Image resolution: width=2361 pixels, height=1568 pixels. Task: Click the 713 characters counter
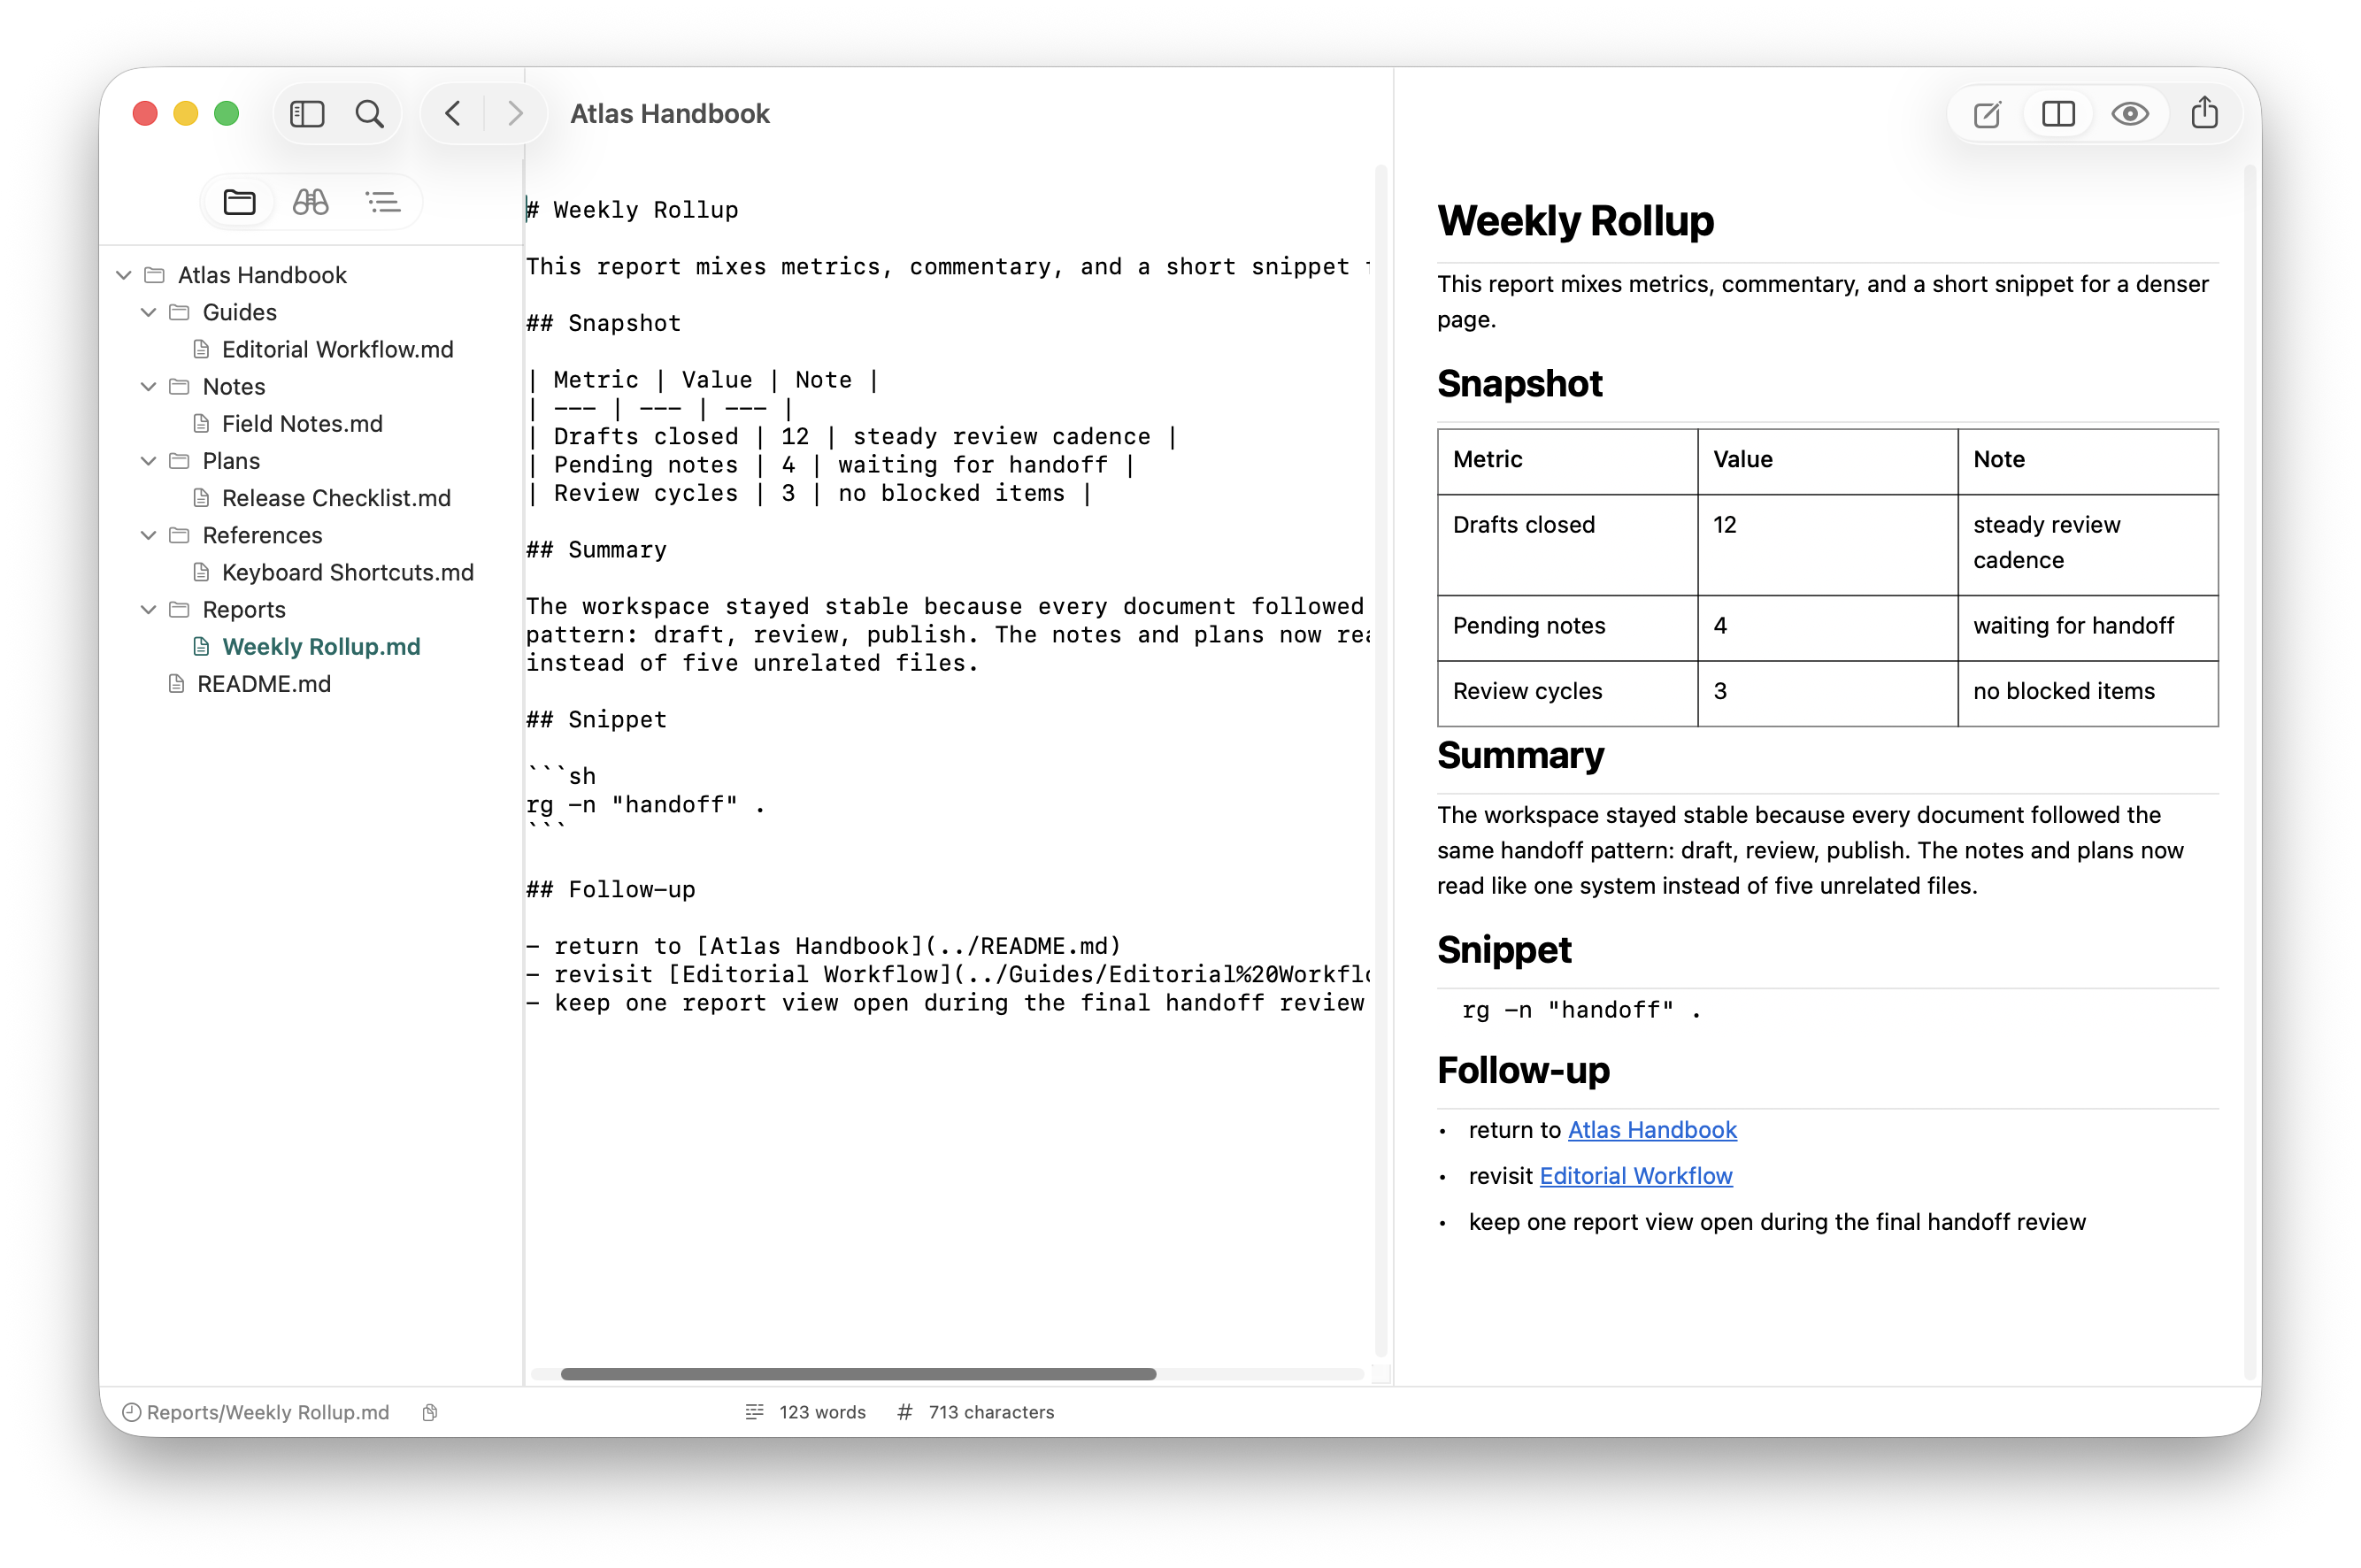click(x=991, y=1412)
